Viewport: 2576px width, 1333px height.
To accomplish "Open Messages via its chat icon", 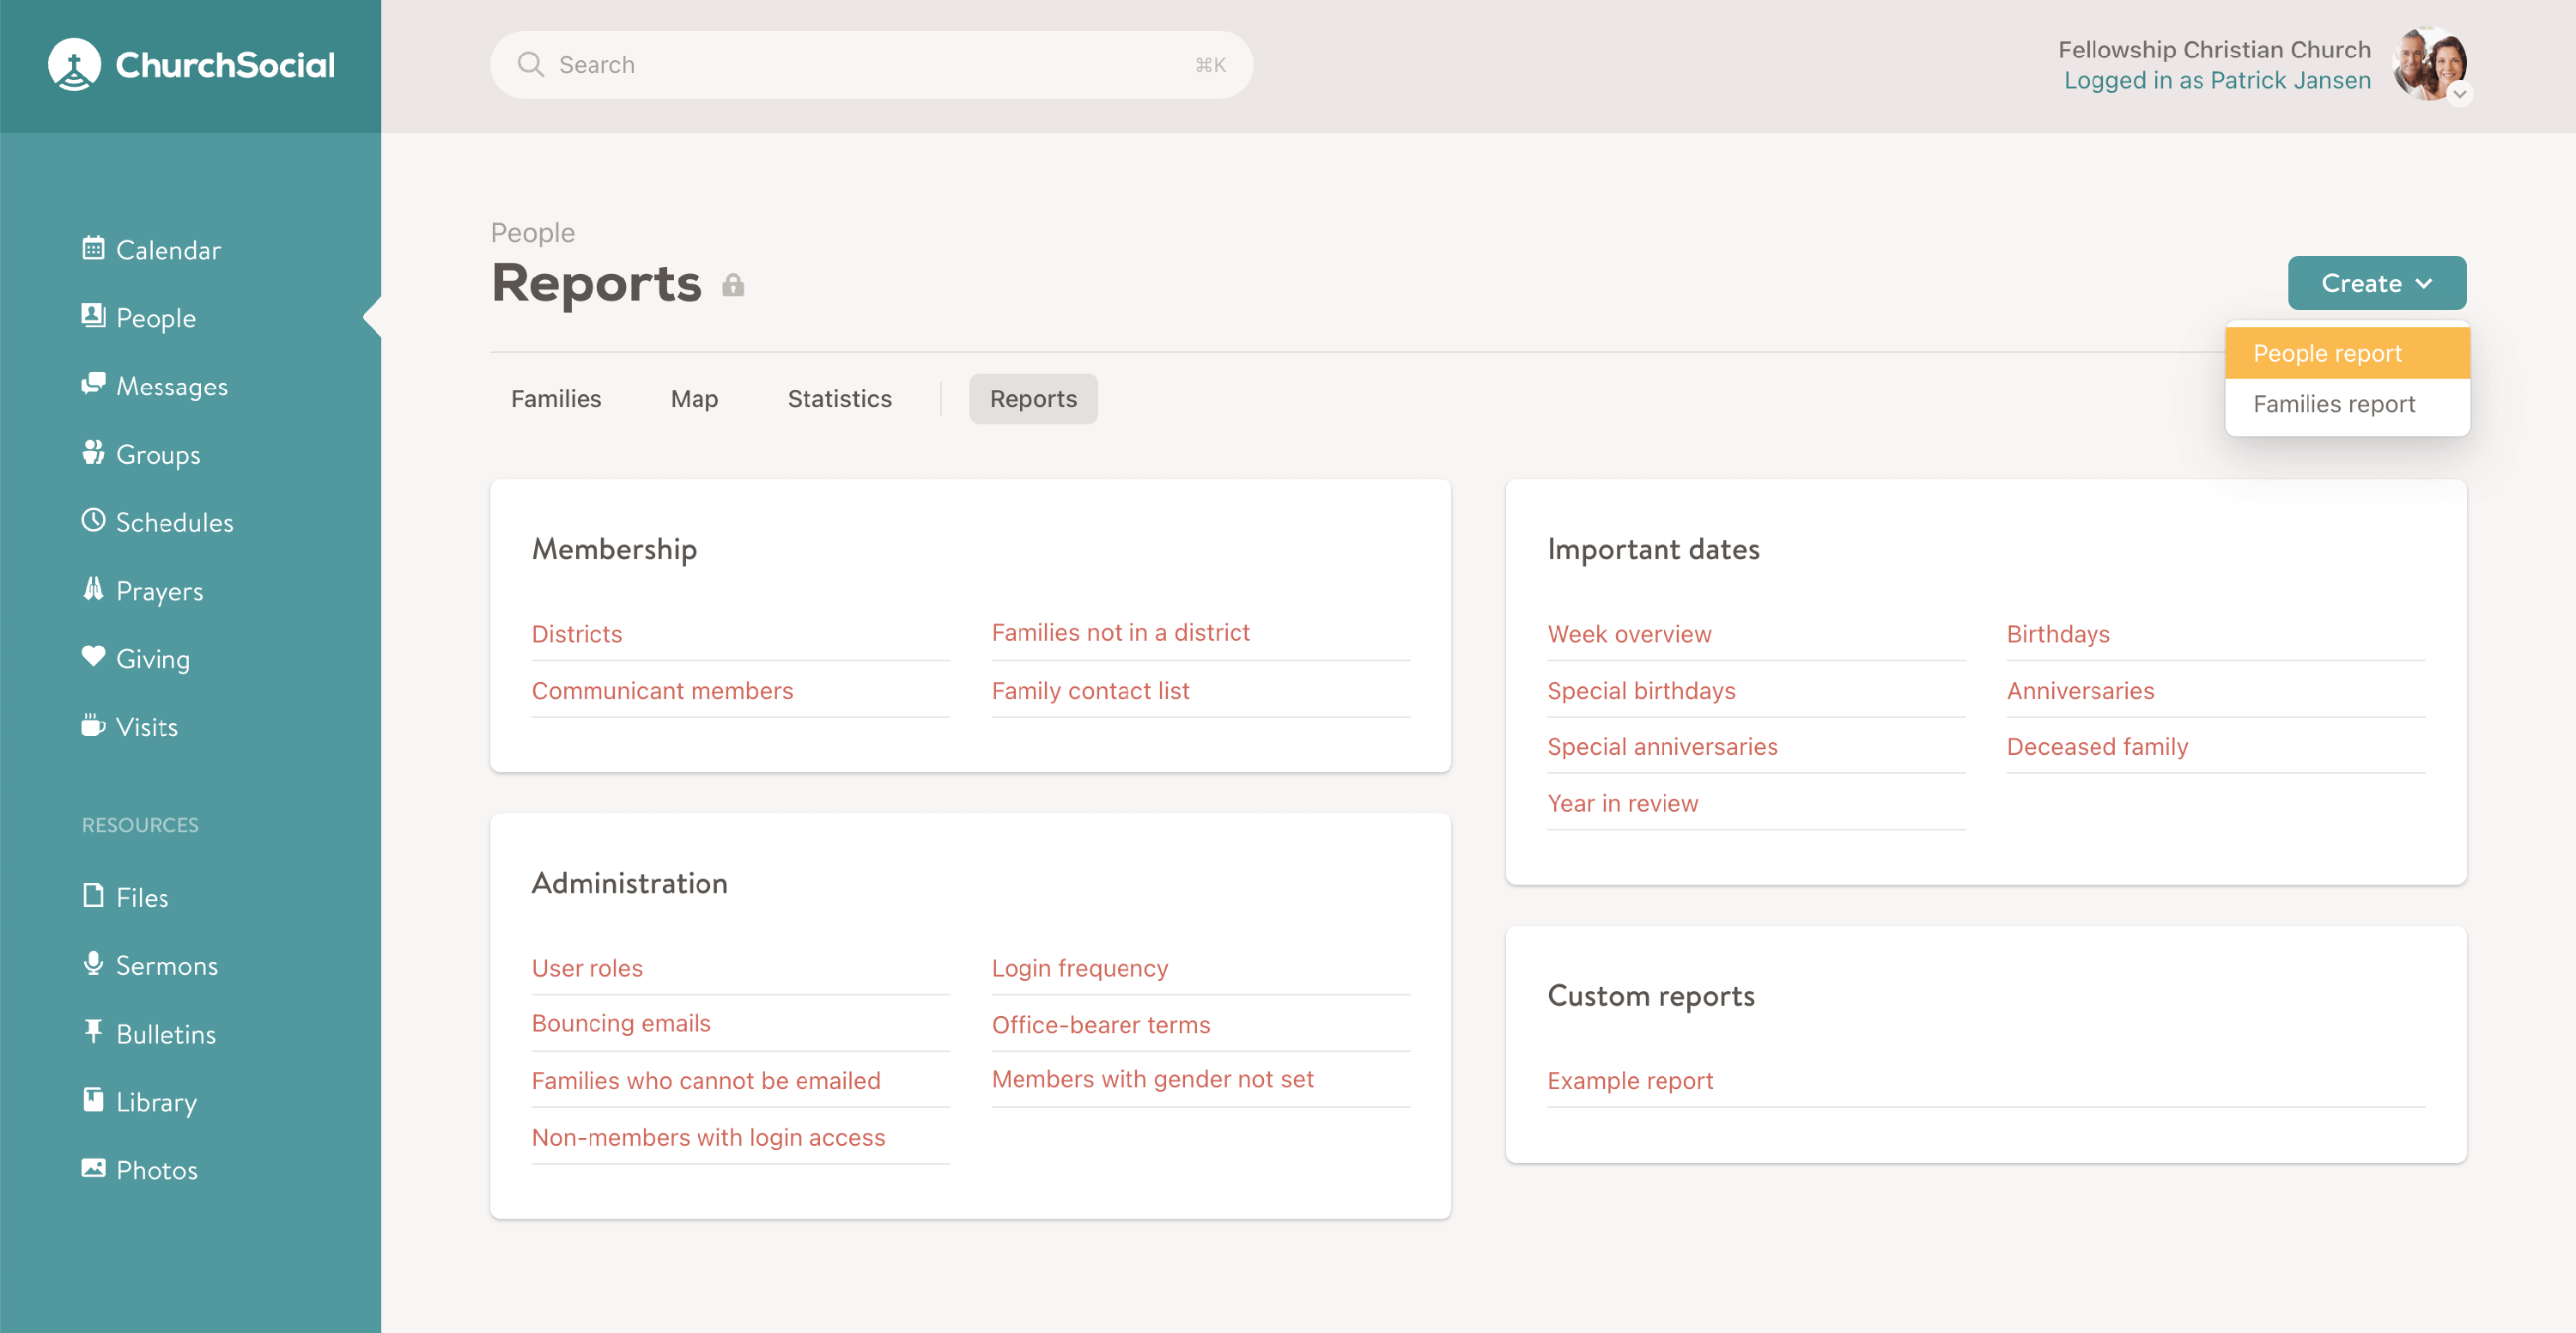I will (93, 384).
